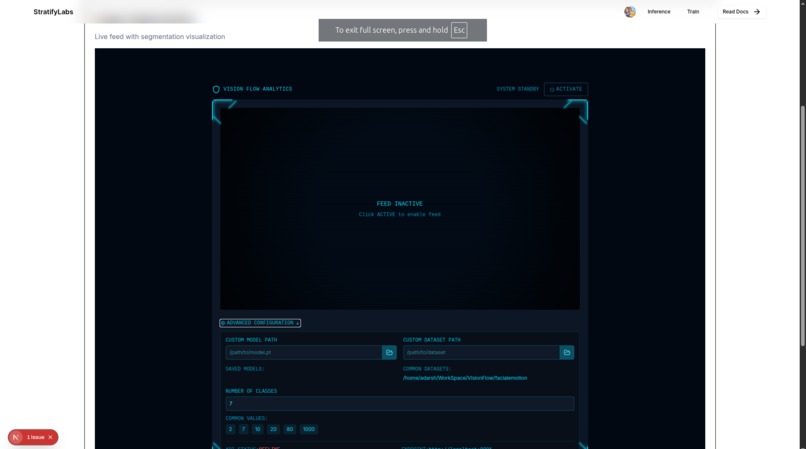Click the COMMON VALUES label
The image size is (806, 449).
[246, 418]
